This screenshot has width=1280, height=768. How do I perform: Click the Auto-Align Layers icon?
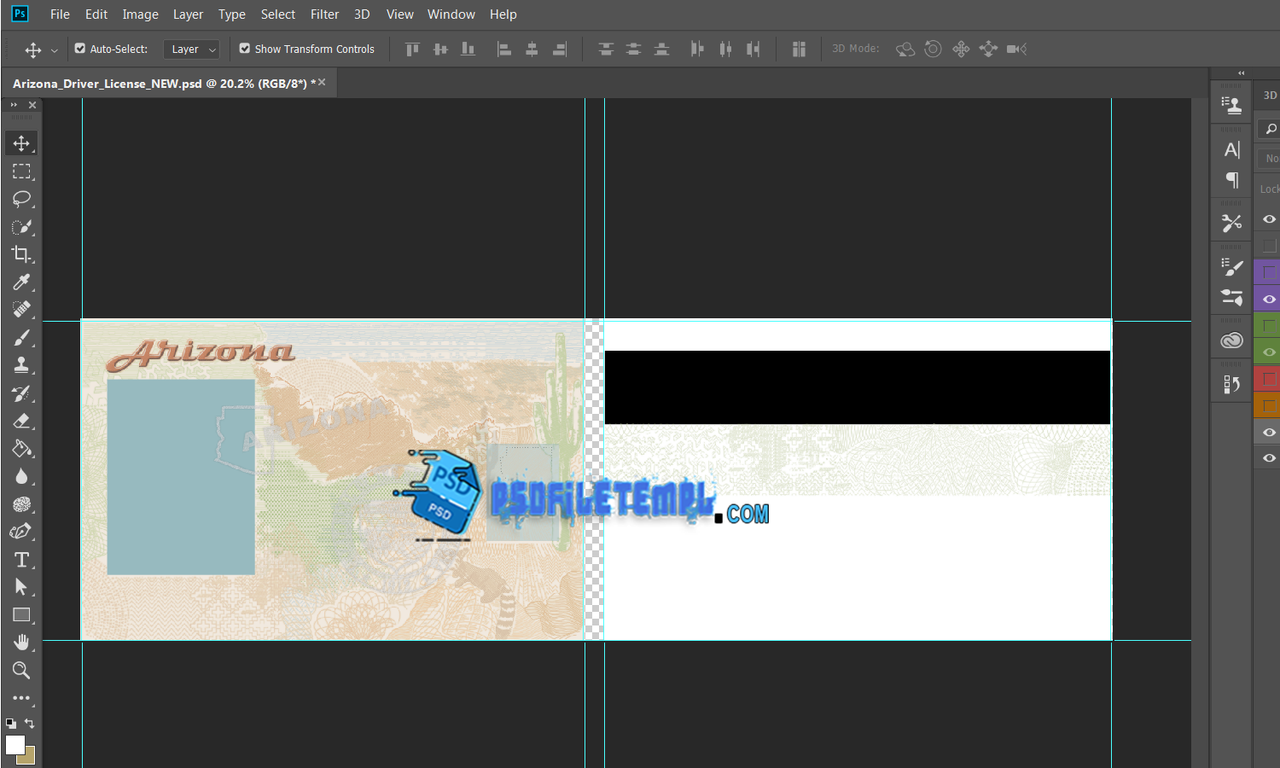[799, 48]
